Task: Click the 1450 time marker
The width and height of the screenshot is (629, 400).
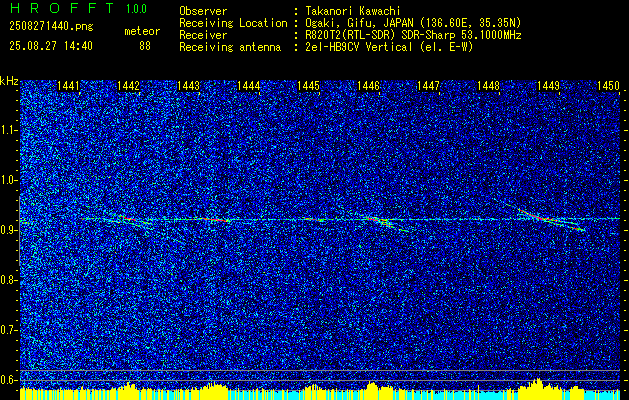Action: pyautogui.click(x=608, y=86)
